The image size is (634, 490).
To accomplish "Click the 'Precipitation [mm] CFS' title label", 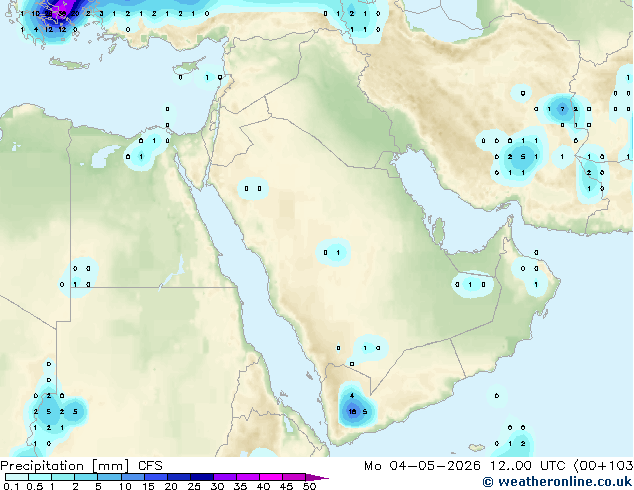I will click(x=81, y=466).
